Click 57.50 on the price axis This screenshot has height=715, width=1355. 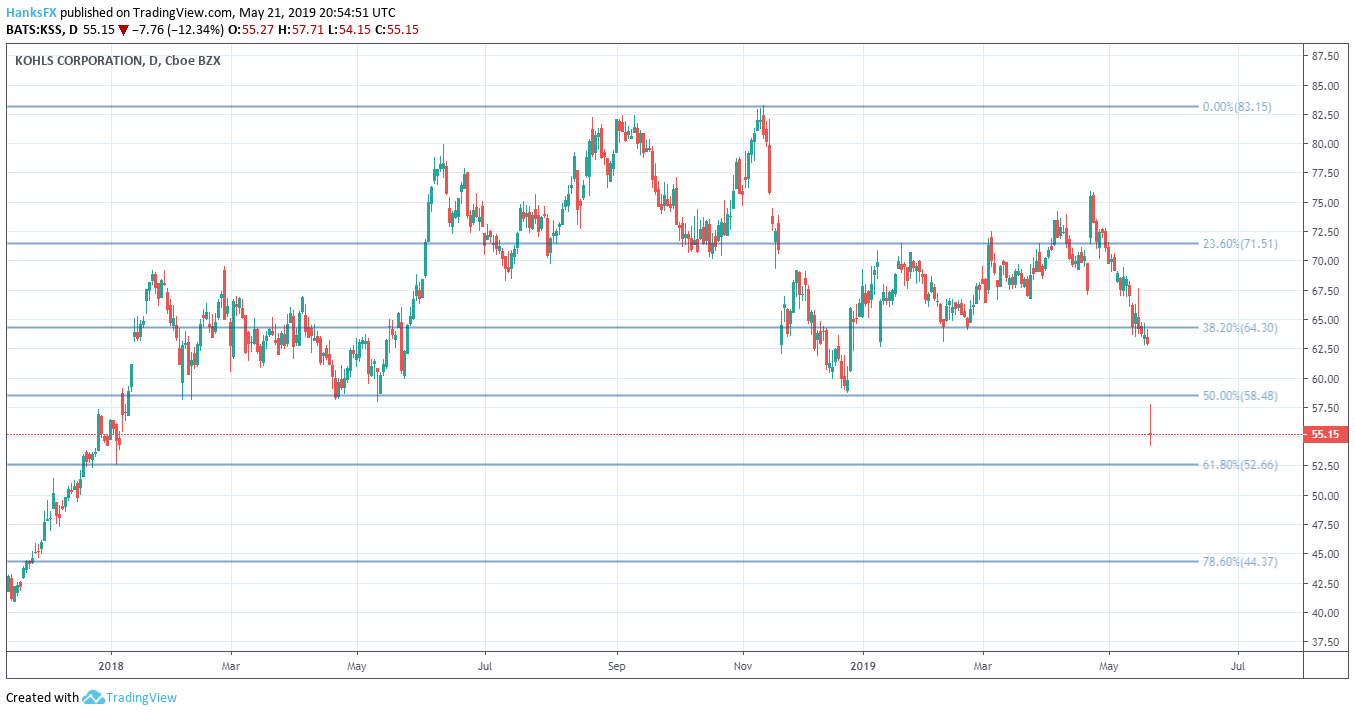(x=1327, y=408)
